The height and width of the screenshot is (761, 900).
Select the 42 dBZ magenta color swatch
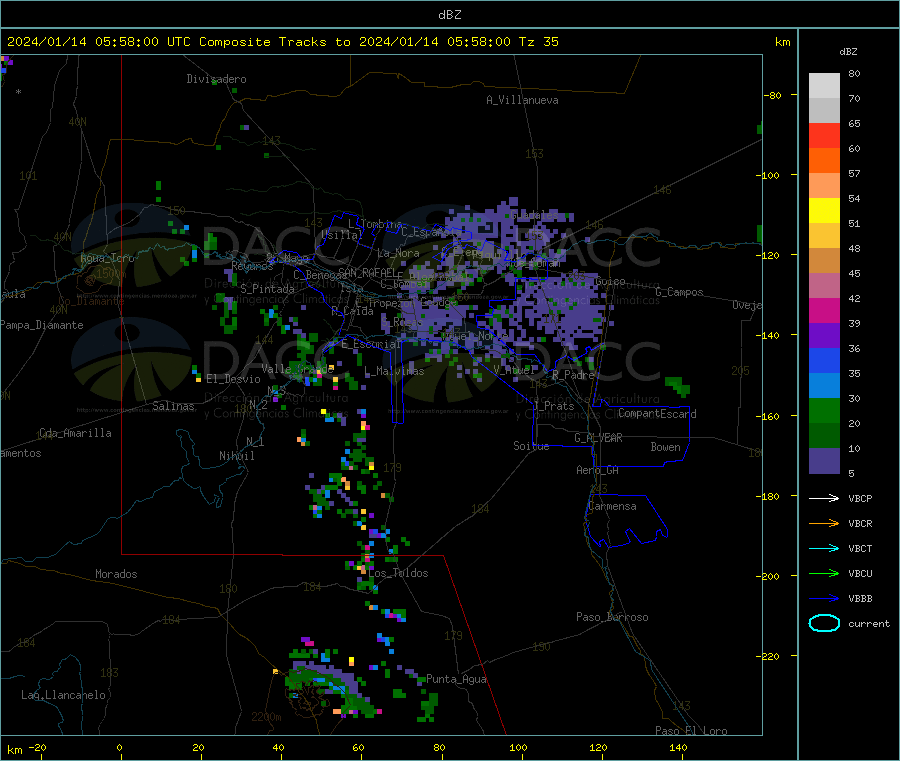pos(824,310)
